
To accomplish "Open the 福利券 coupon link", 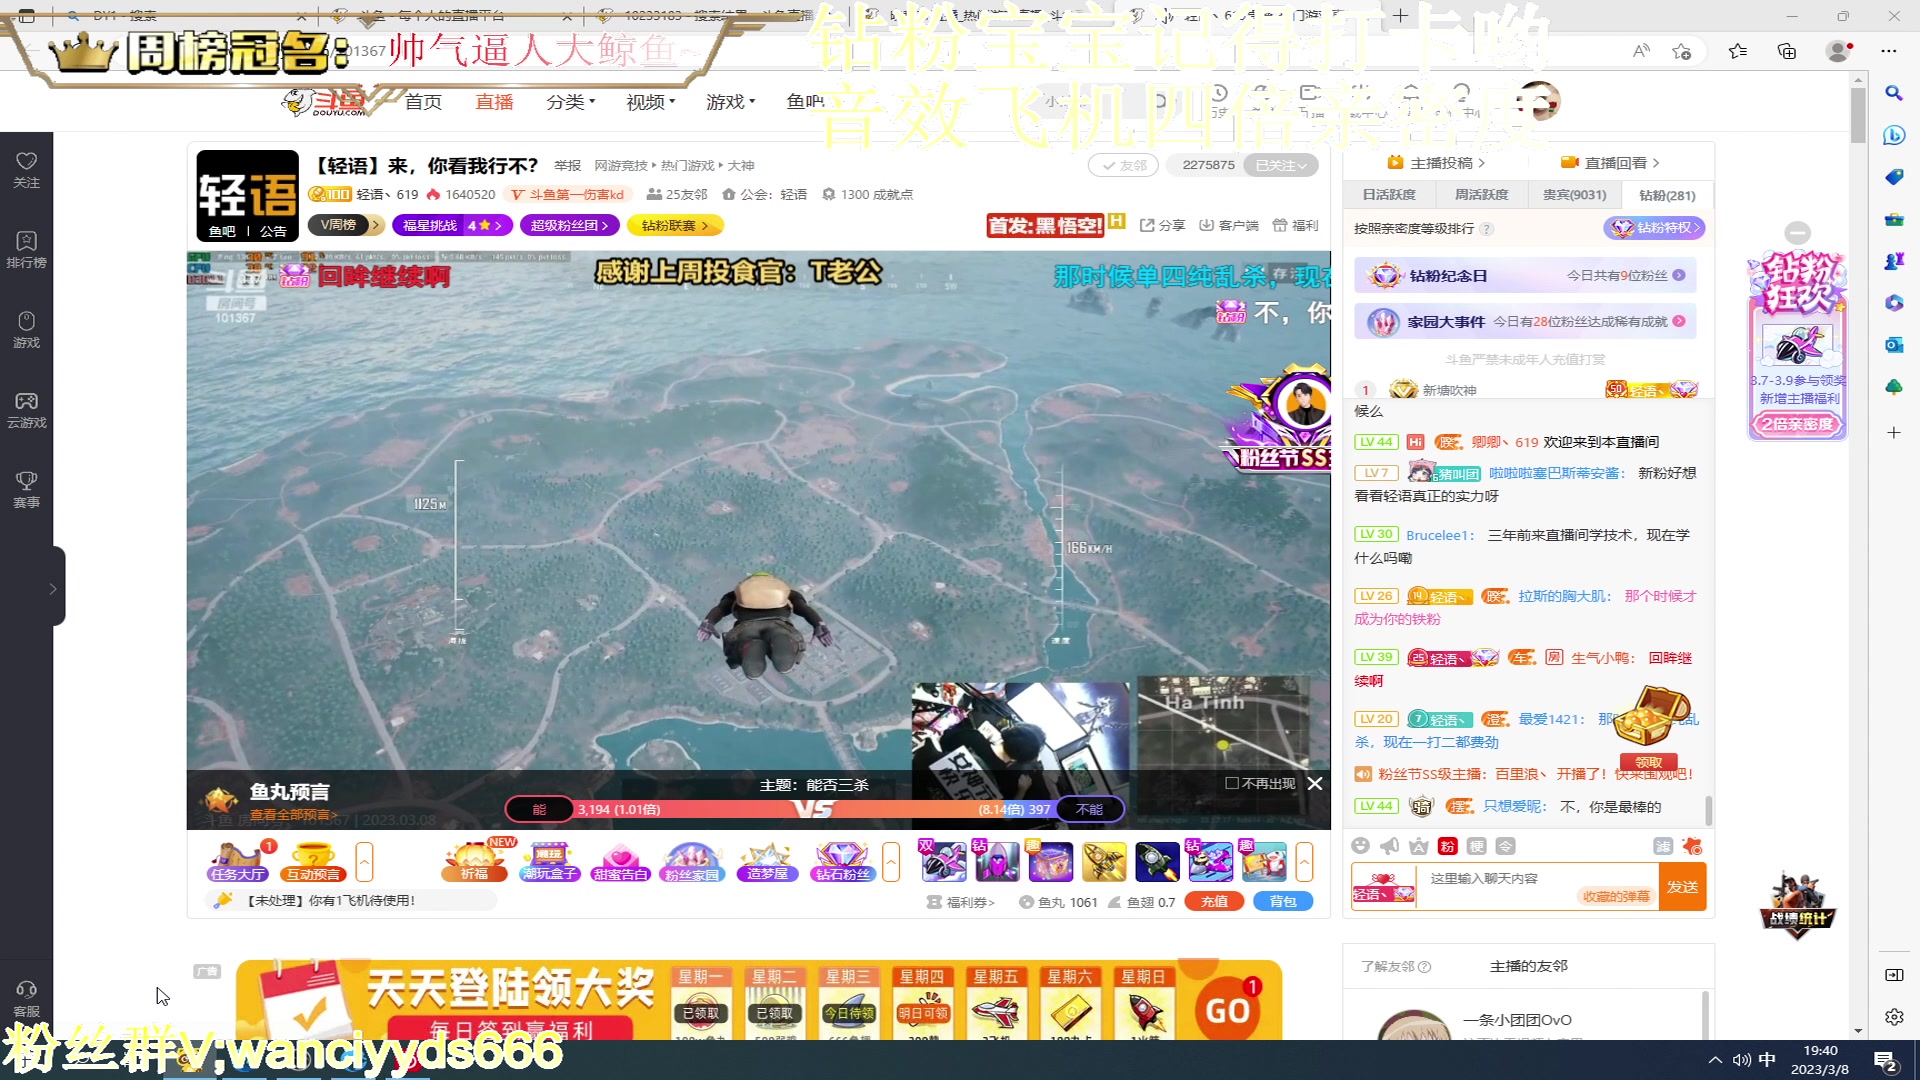I will click(x=961, y=902).
